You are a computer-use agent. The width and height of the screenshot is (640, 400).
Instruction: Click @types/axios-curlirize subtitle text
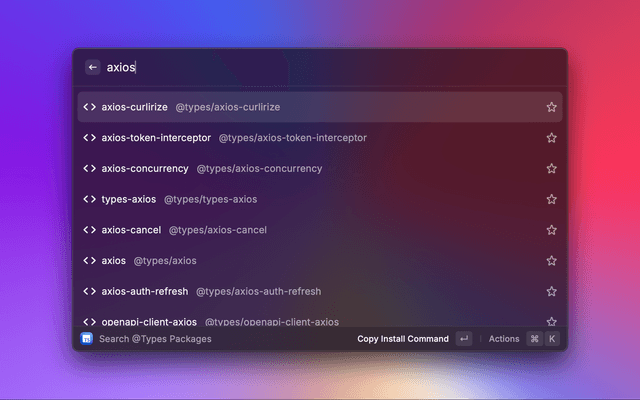click(228, 107)
